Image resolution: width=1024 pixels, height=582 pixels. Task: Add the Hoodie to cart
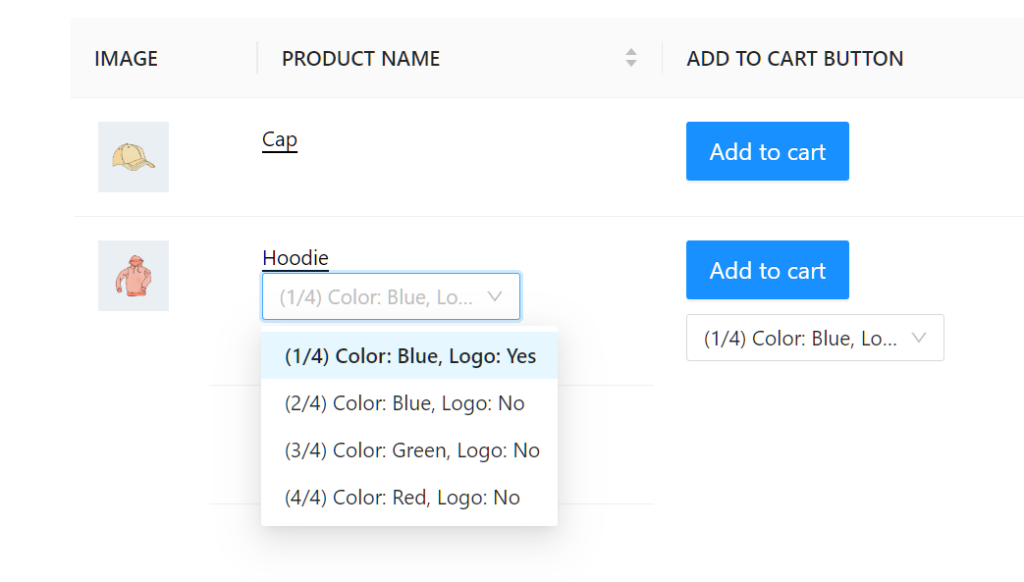[767, 270]
